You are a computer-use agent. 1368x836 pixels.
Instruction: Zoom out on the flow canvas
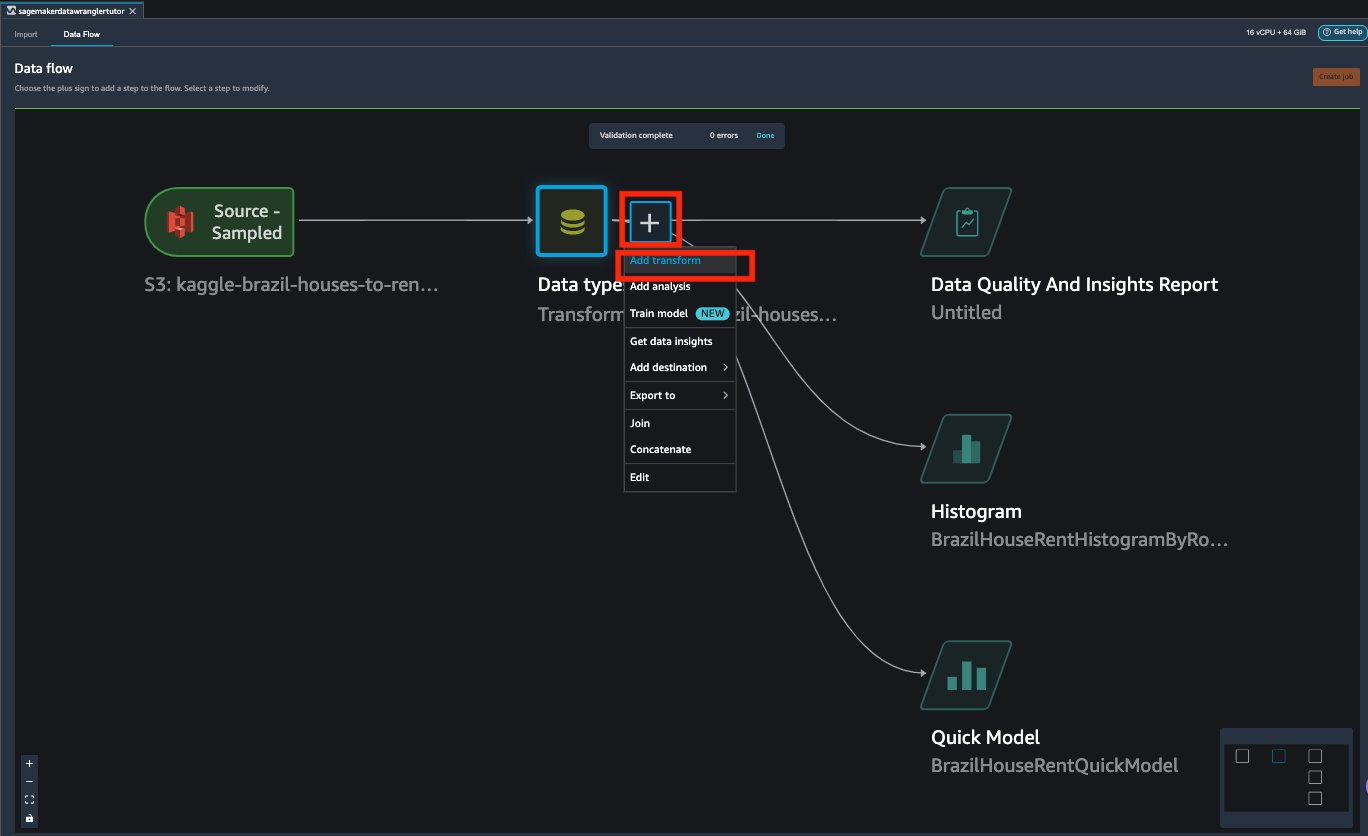[29, 781]
